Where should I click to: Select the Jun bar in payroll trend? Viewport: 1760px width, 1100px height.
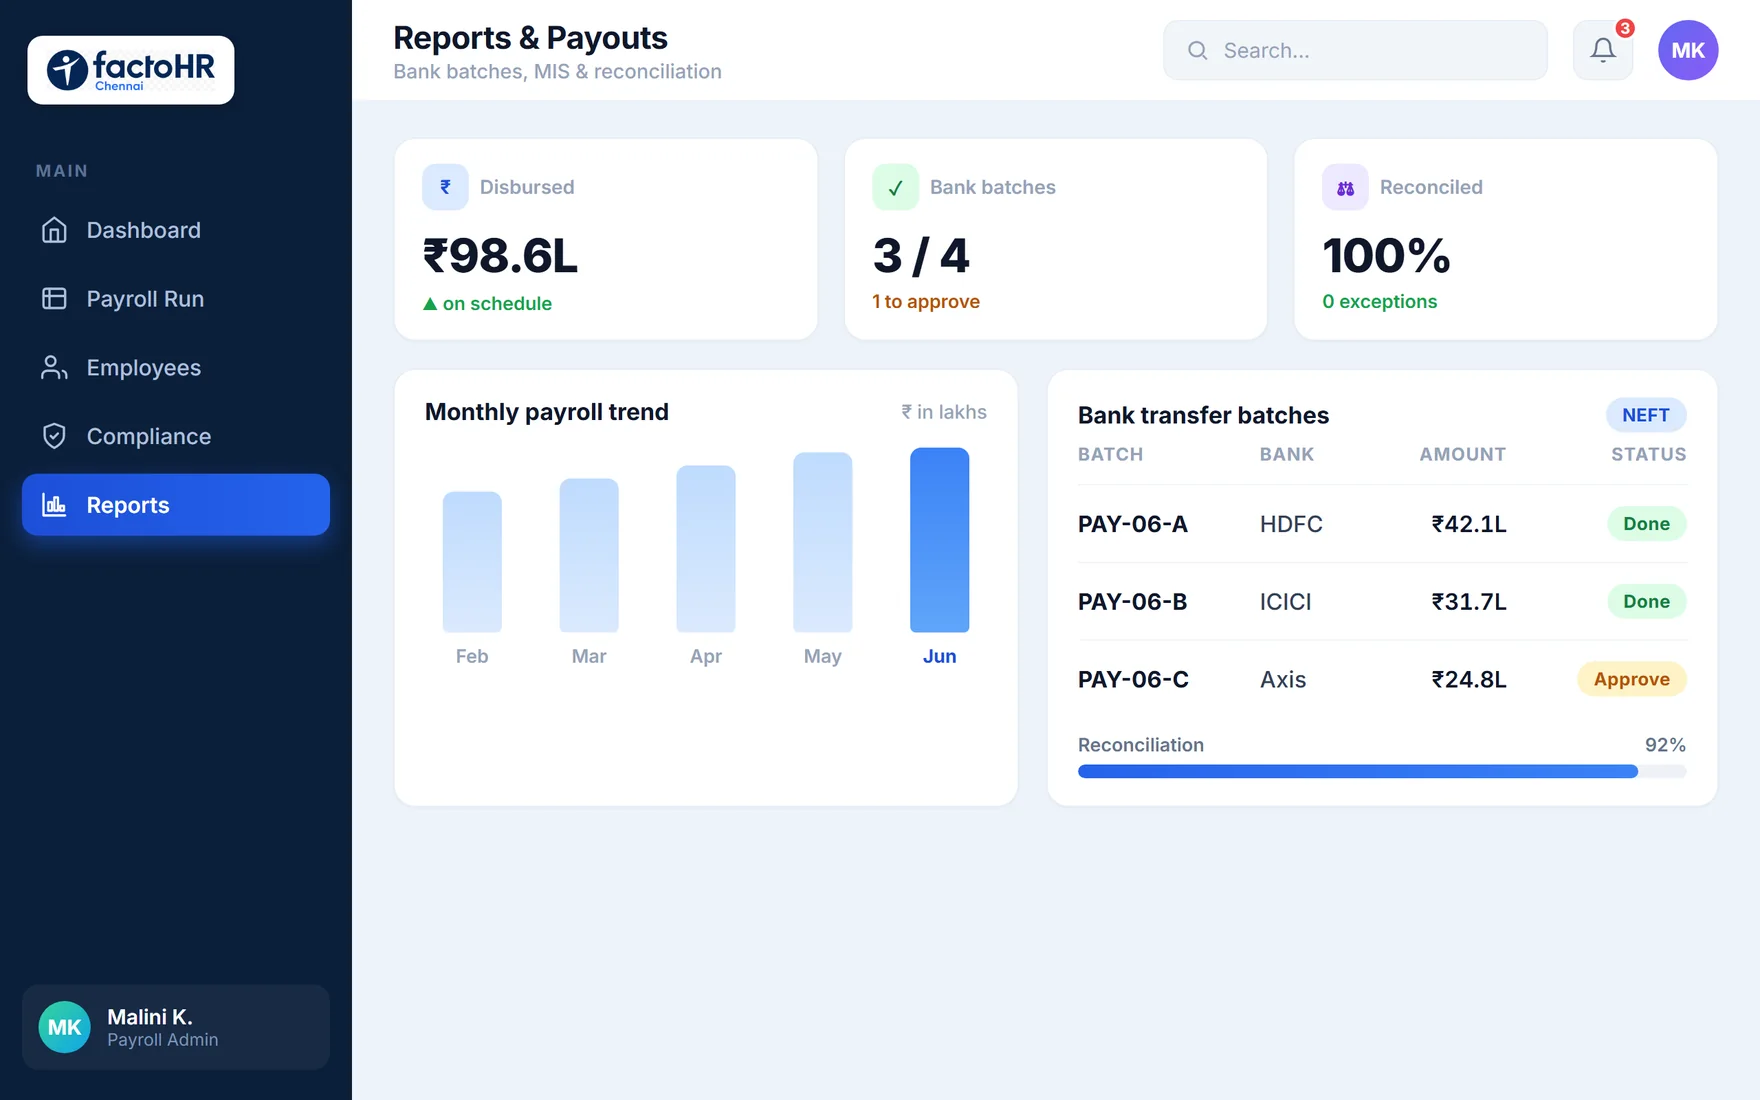(x=939, y=540)
